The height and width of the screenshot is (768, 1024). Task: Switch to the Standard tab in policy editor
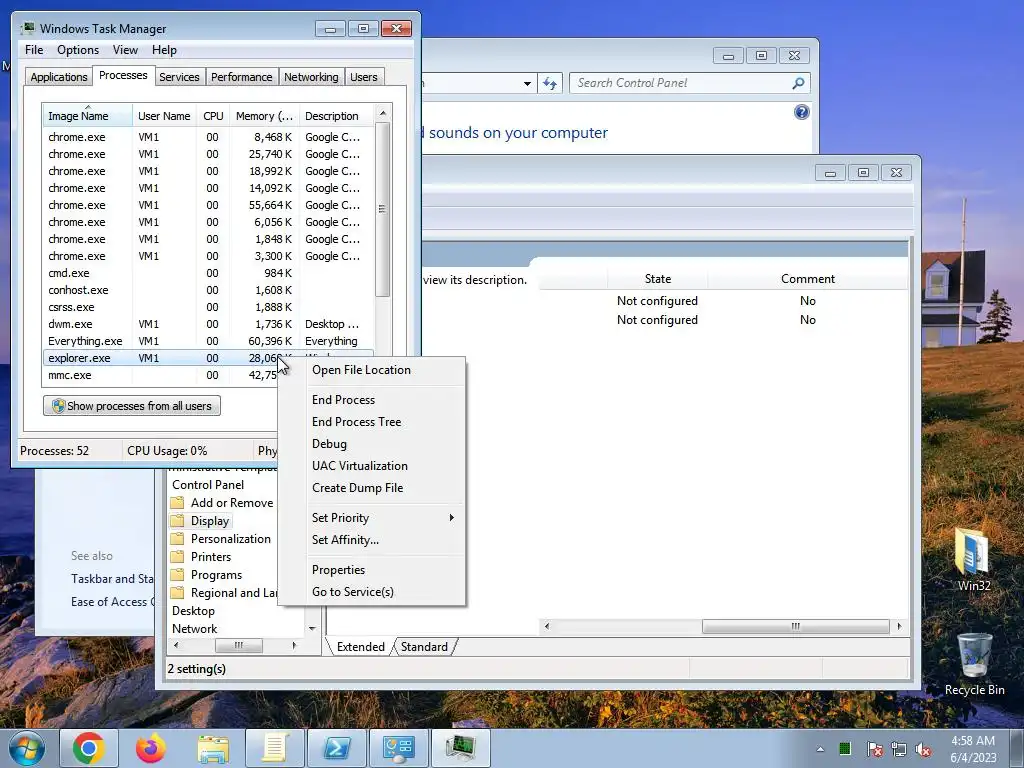point(424,647)
